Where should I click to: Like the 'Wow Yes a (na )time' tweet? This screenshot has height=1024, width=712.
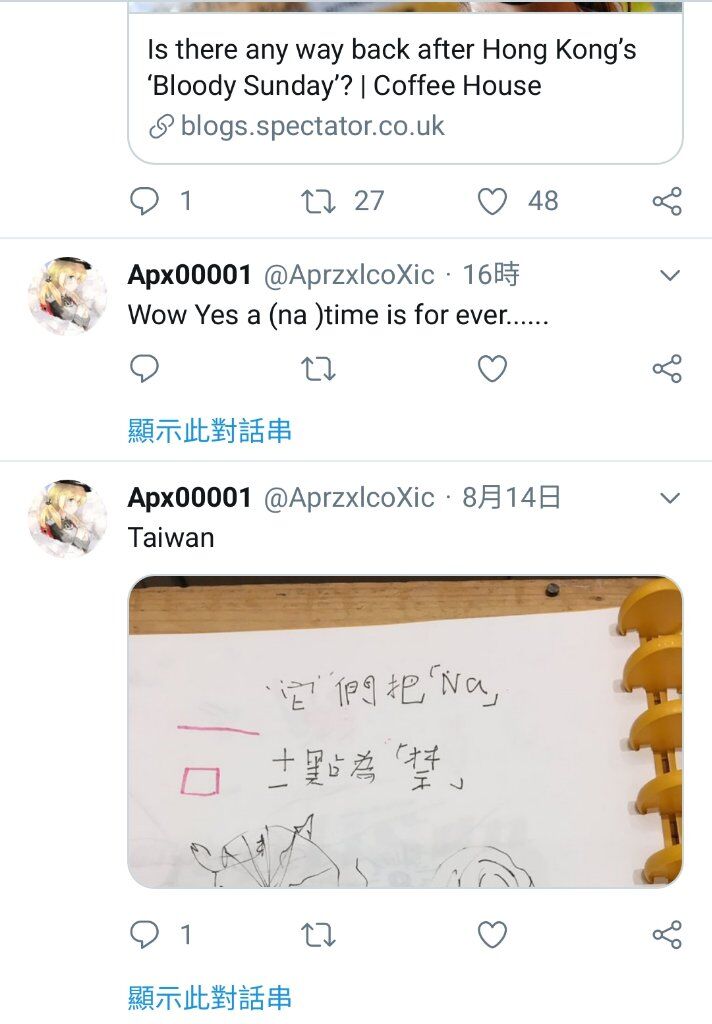(492, 369)
